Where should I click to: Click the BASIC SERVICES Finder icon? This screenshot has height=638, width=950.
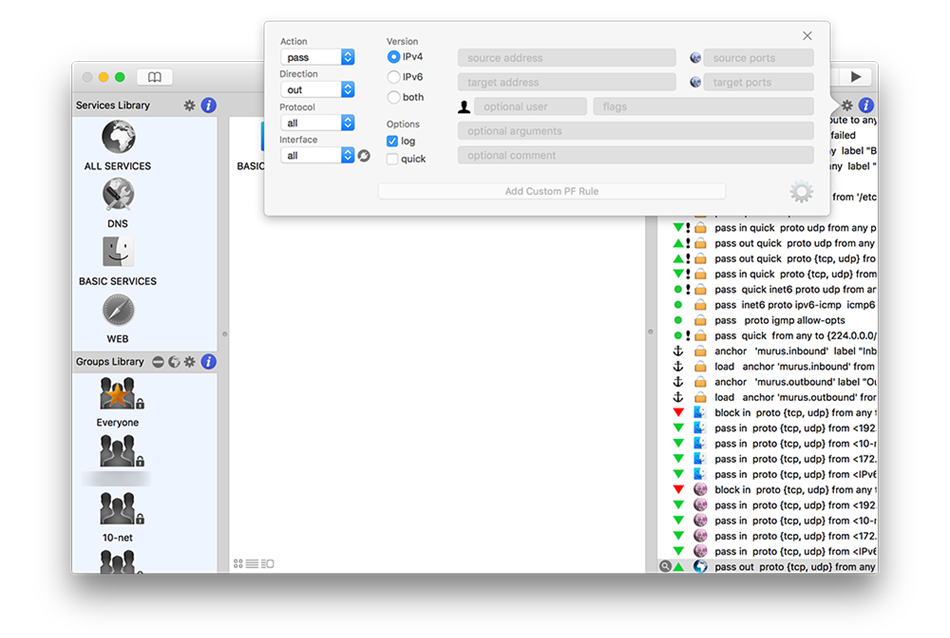[118, 252]
